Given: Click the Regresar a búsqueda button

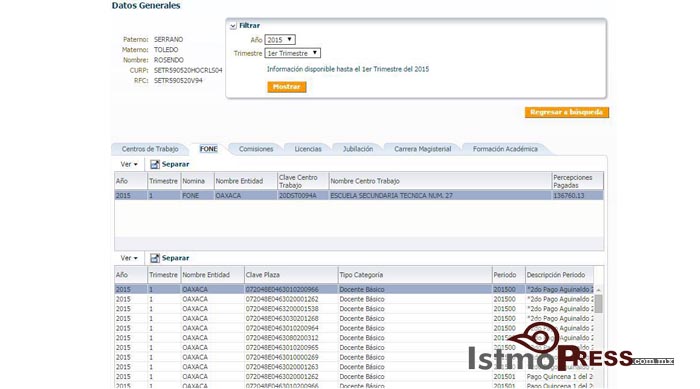Looking at the screenshot, I should 567,112.
